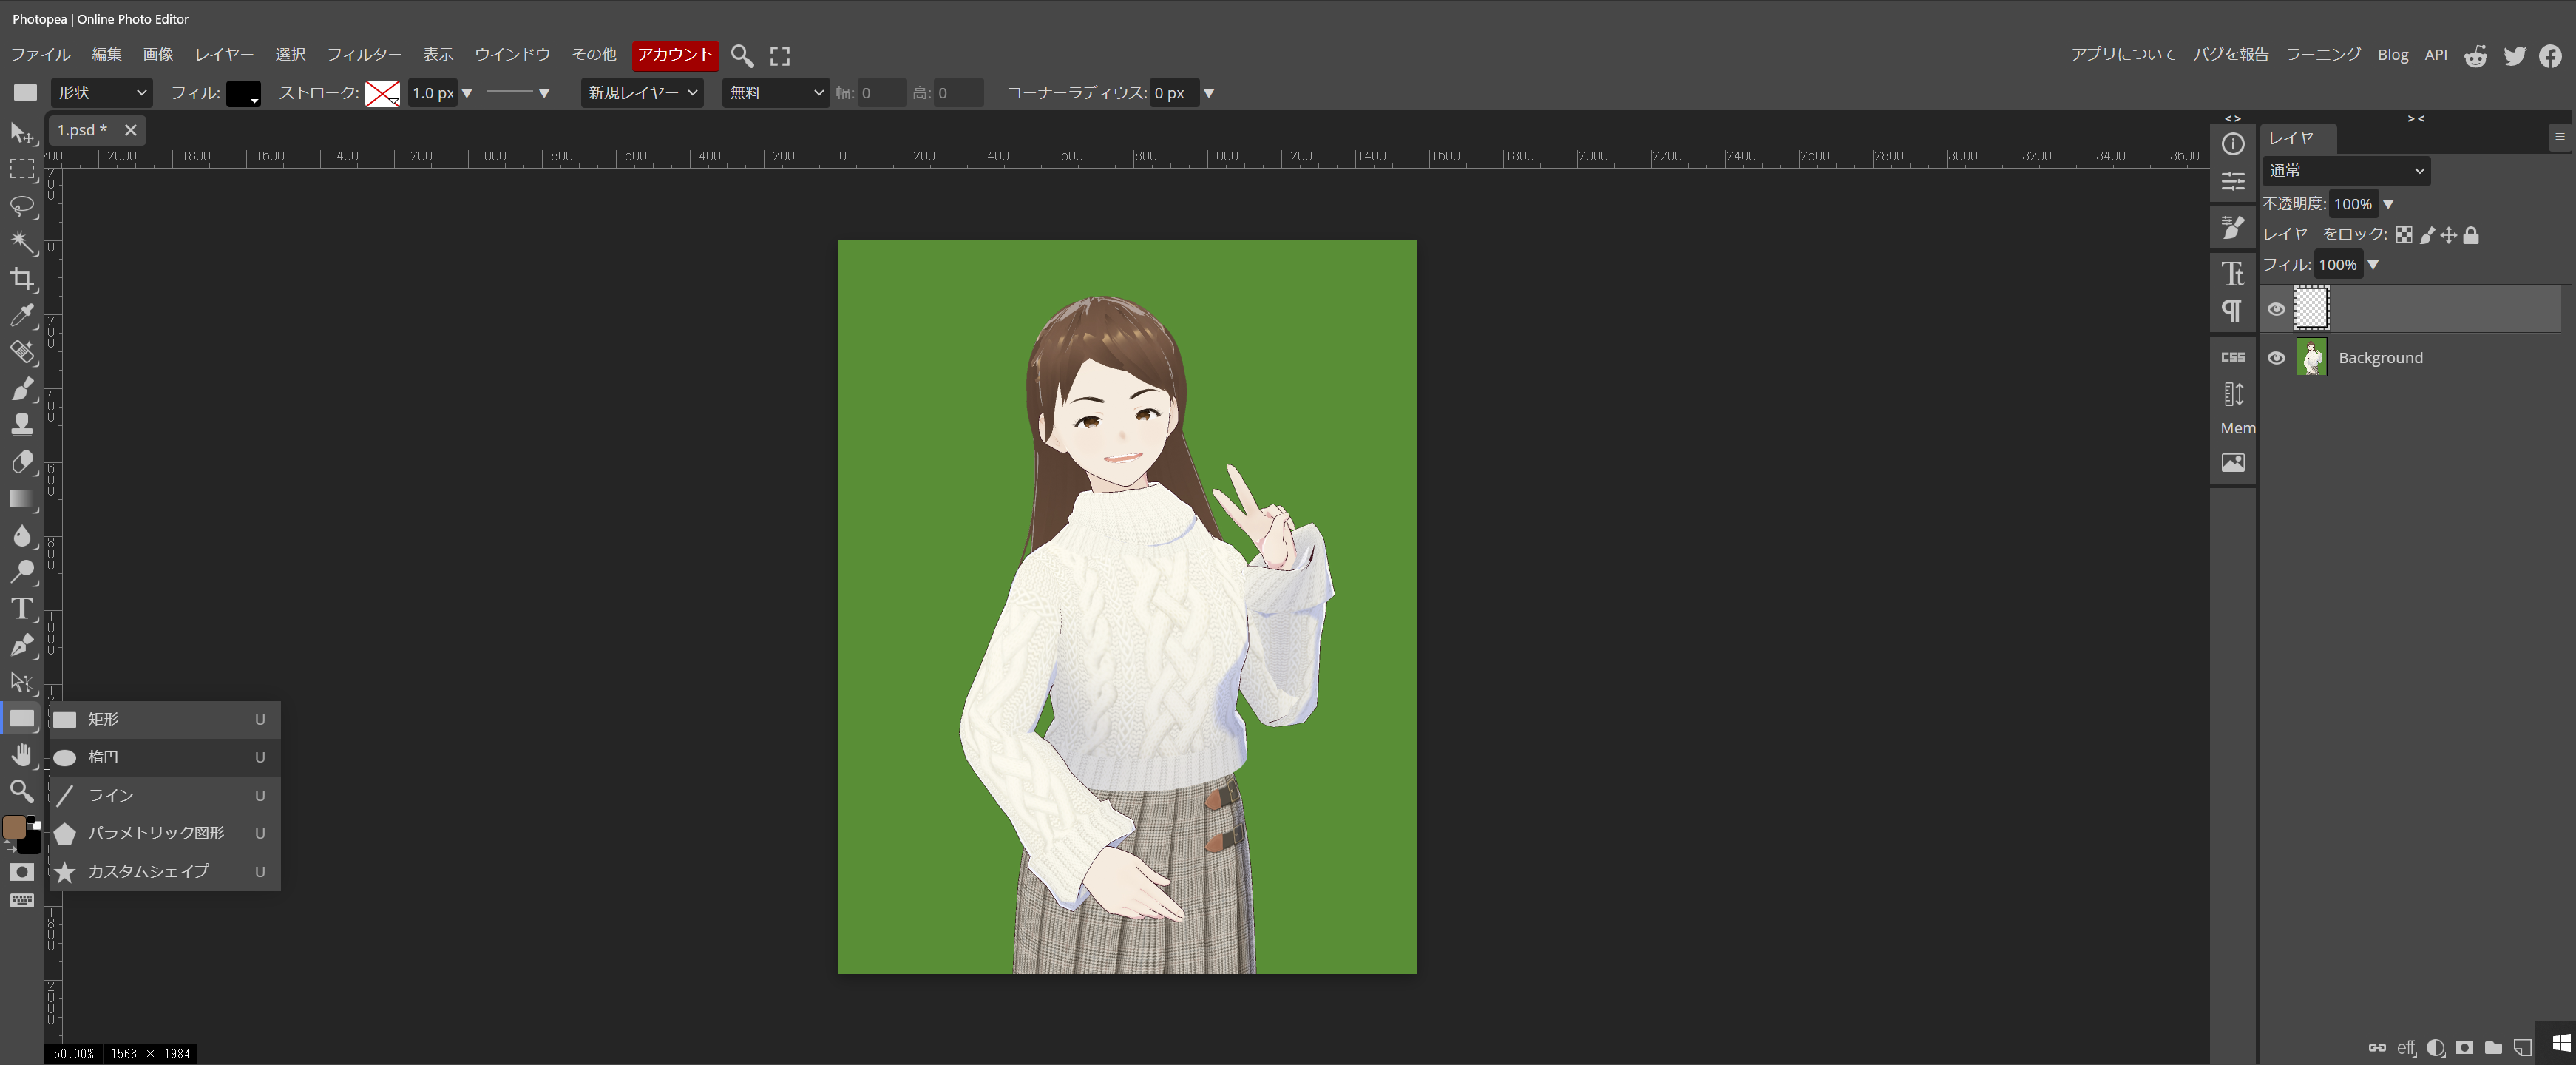Select the Hand tool
2576x1065 pixels.
click(22, 755)
